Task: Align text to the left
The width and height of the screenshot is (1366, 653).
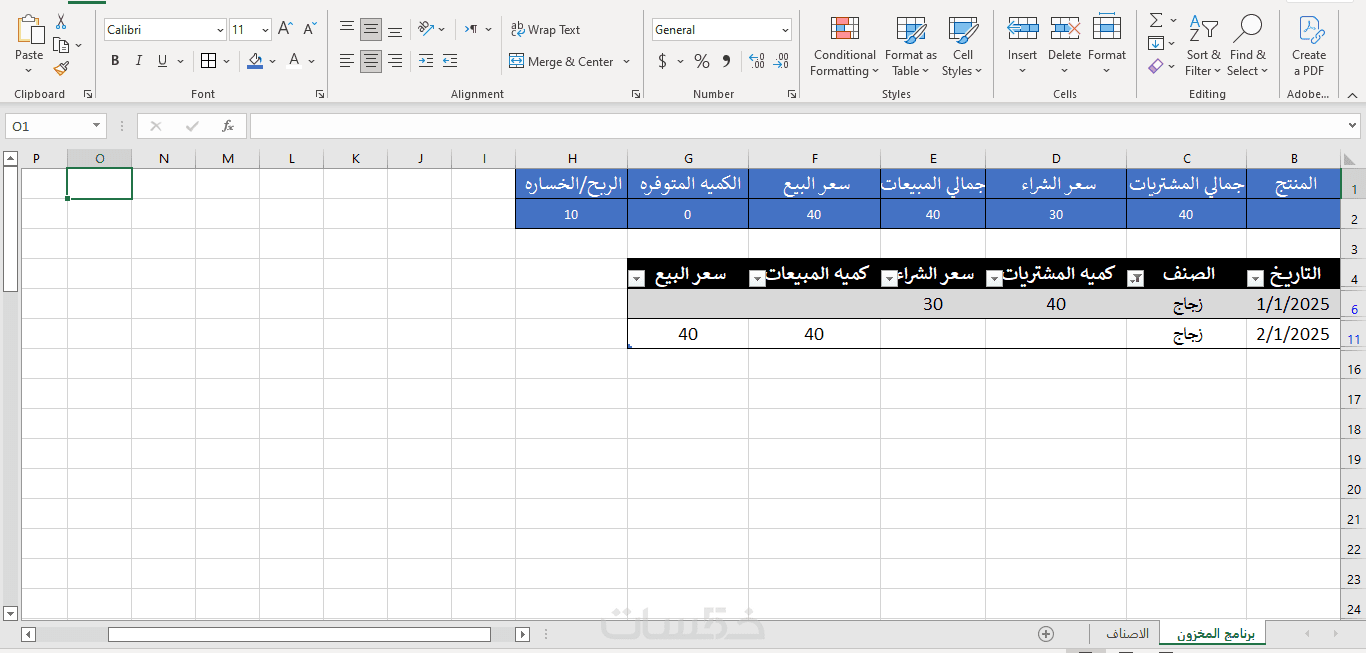Action: pos(347,61)
